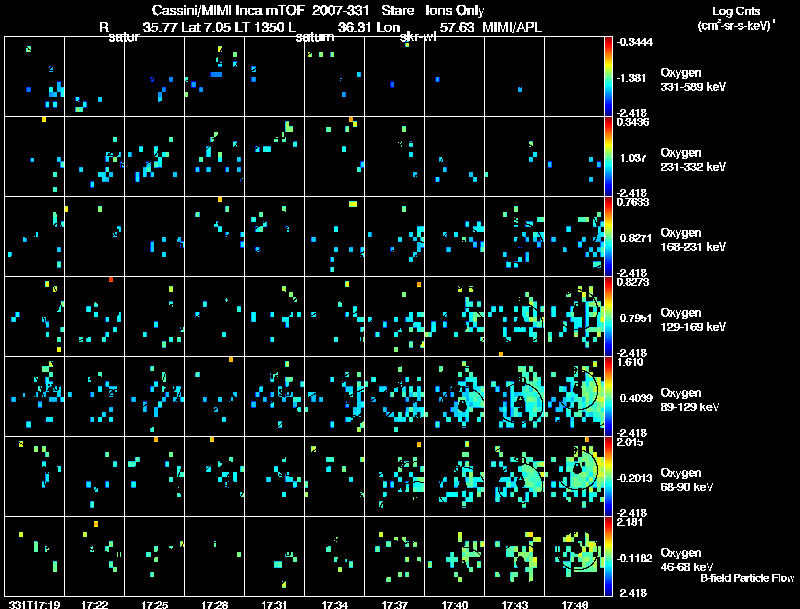Select the 331T17:19 panel in Oxygen 89-129 keV row
The image size is (800, 609).
(34, 396)
